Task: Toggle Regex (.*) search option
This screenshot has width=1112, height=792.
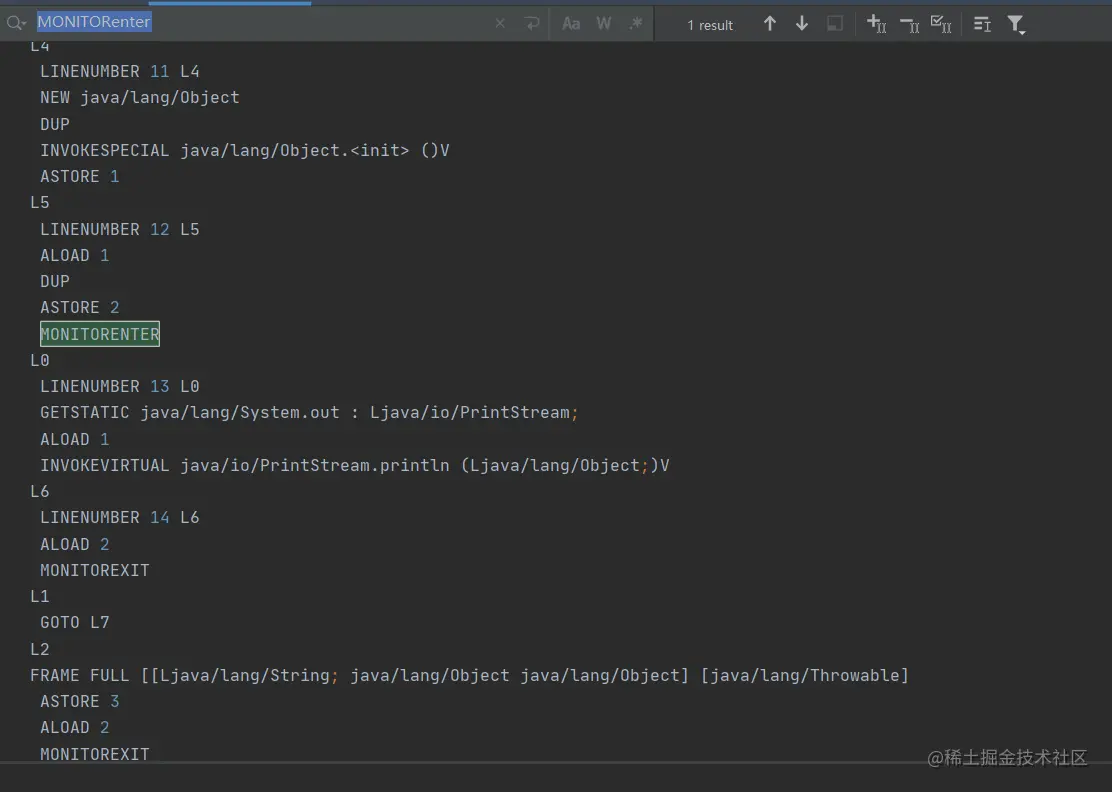Action: click(635, 24)
